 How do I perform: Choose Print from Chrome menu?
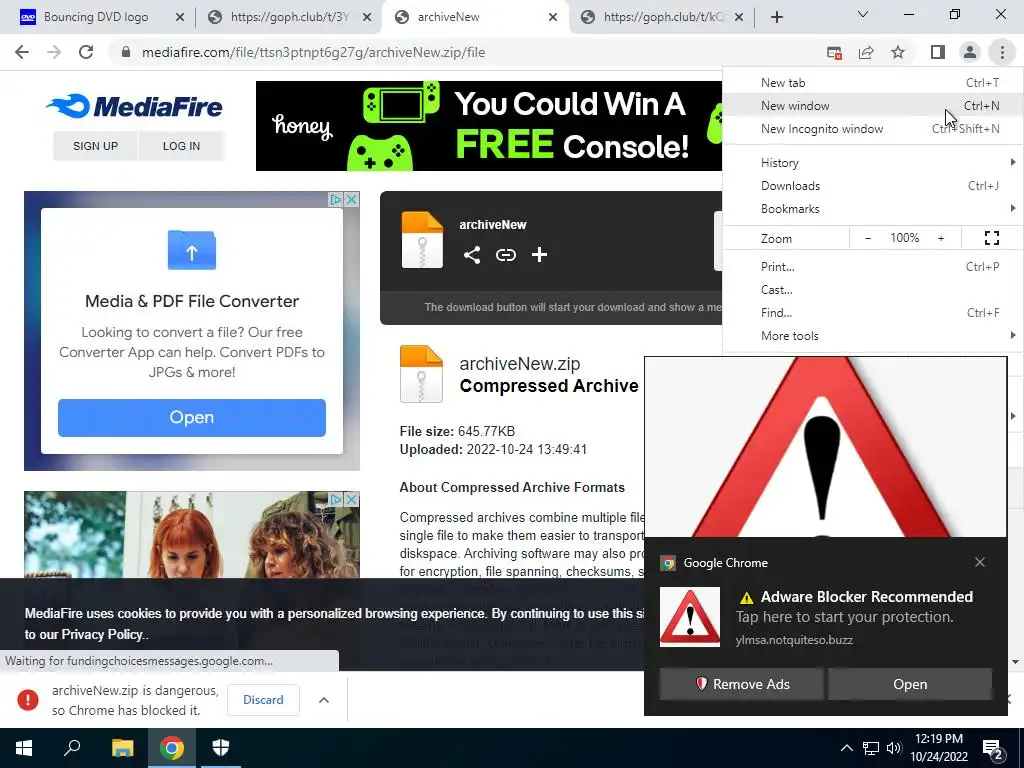(872, 266)
